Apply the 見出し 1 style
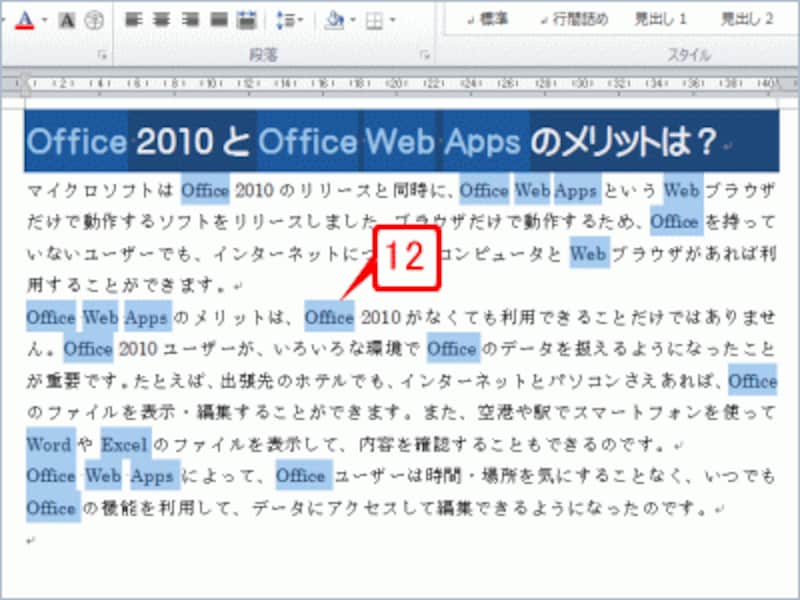Viewport: 800px width, 600px height. pos(660,19)
